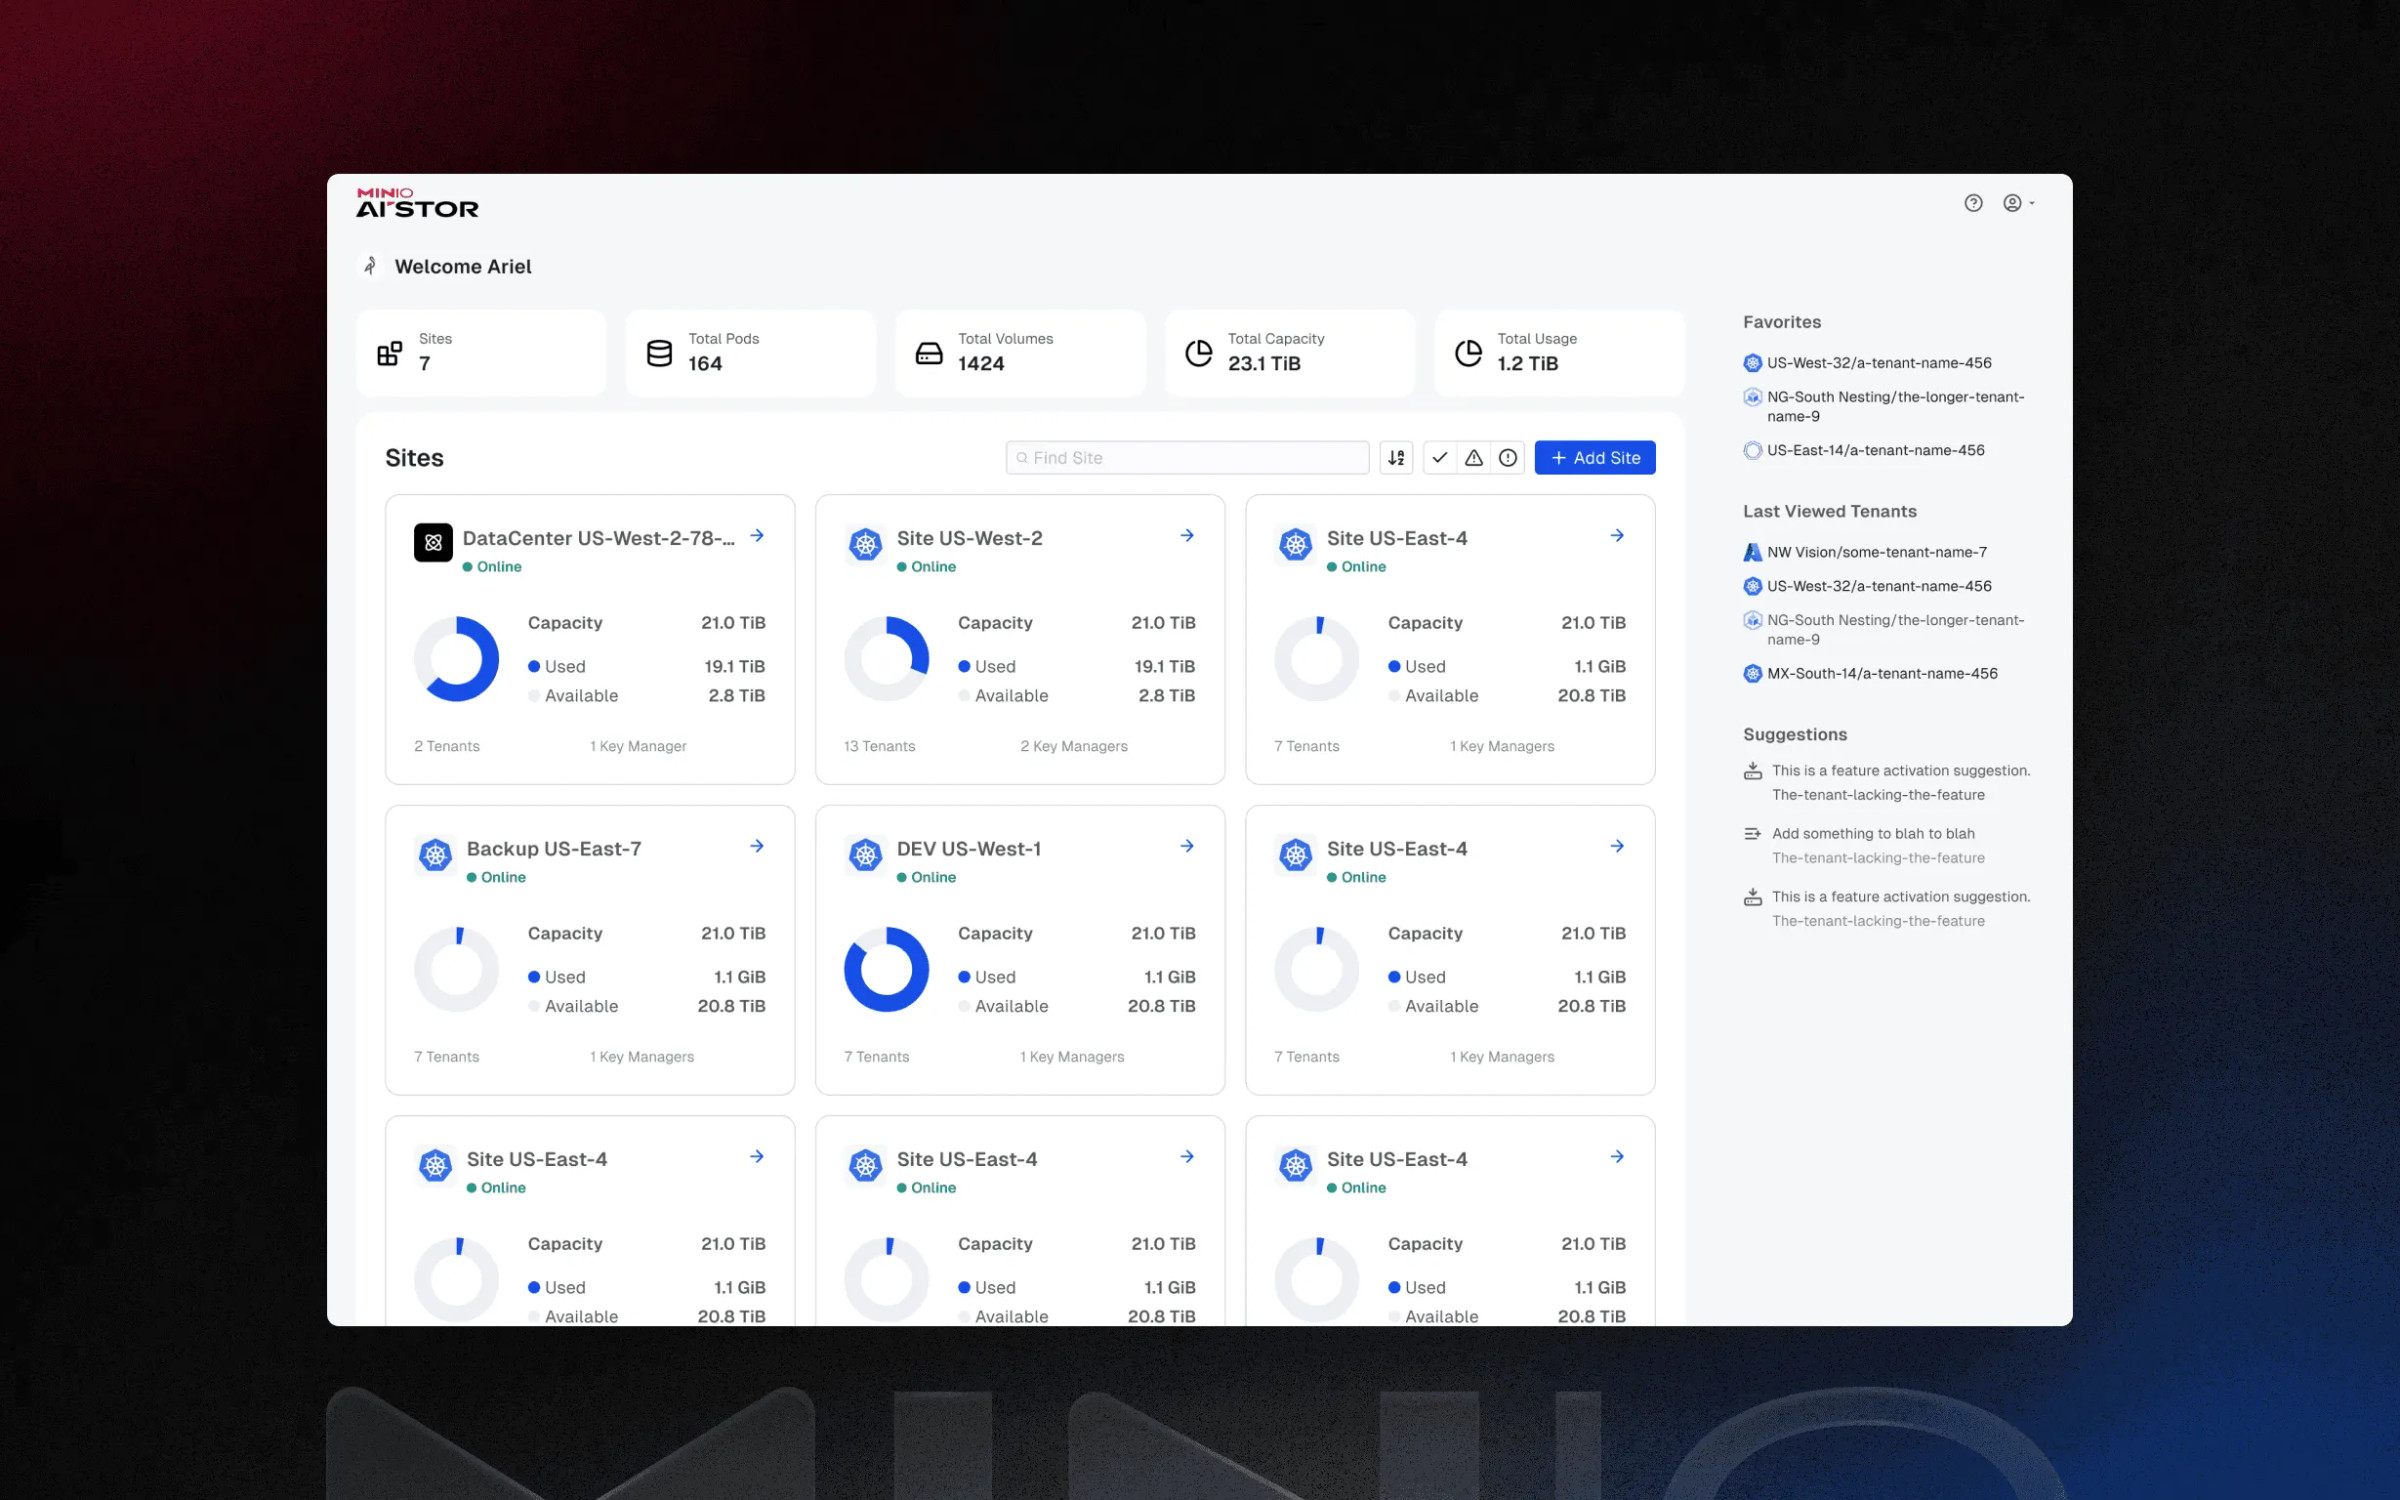Open last viewed tenant NW Vision/some-tenant-name-7

[x=1876, y=552]
